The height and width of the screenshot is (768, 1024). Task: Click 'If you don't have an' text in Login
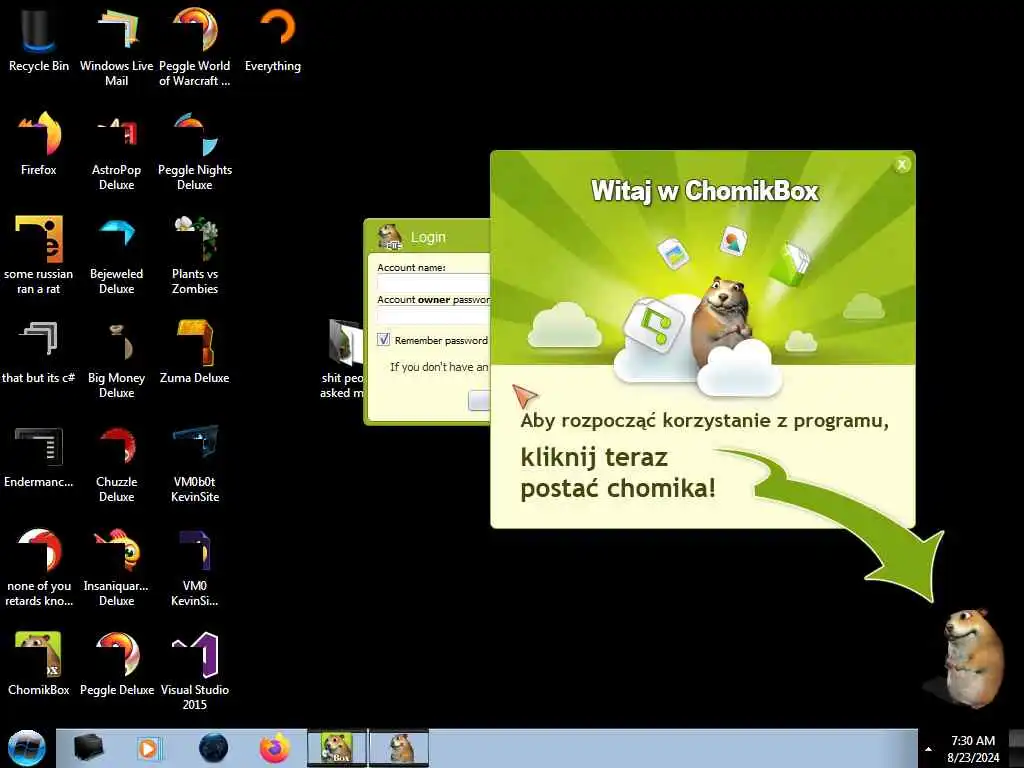pos(439,367)
